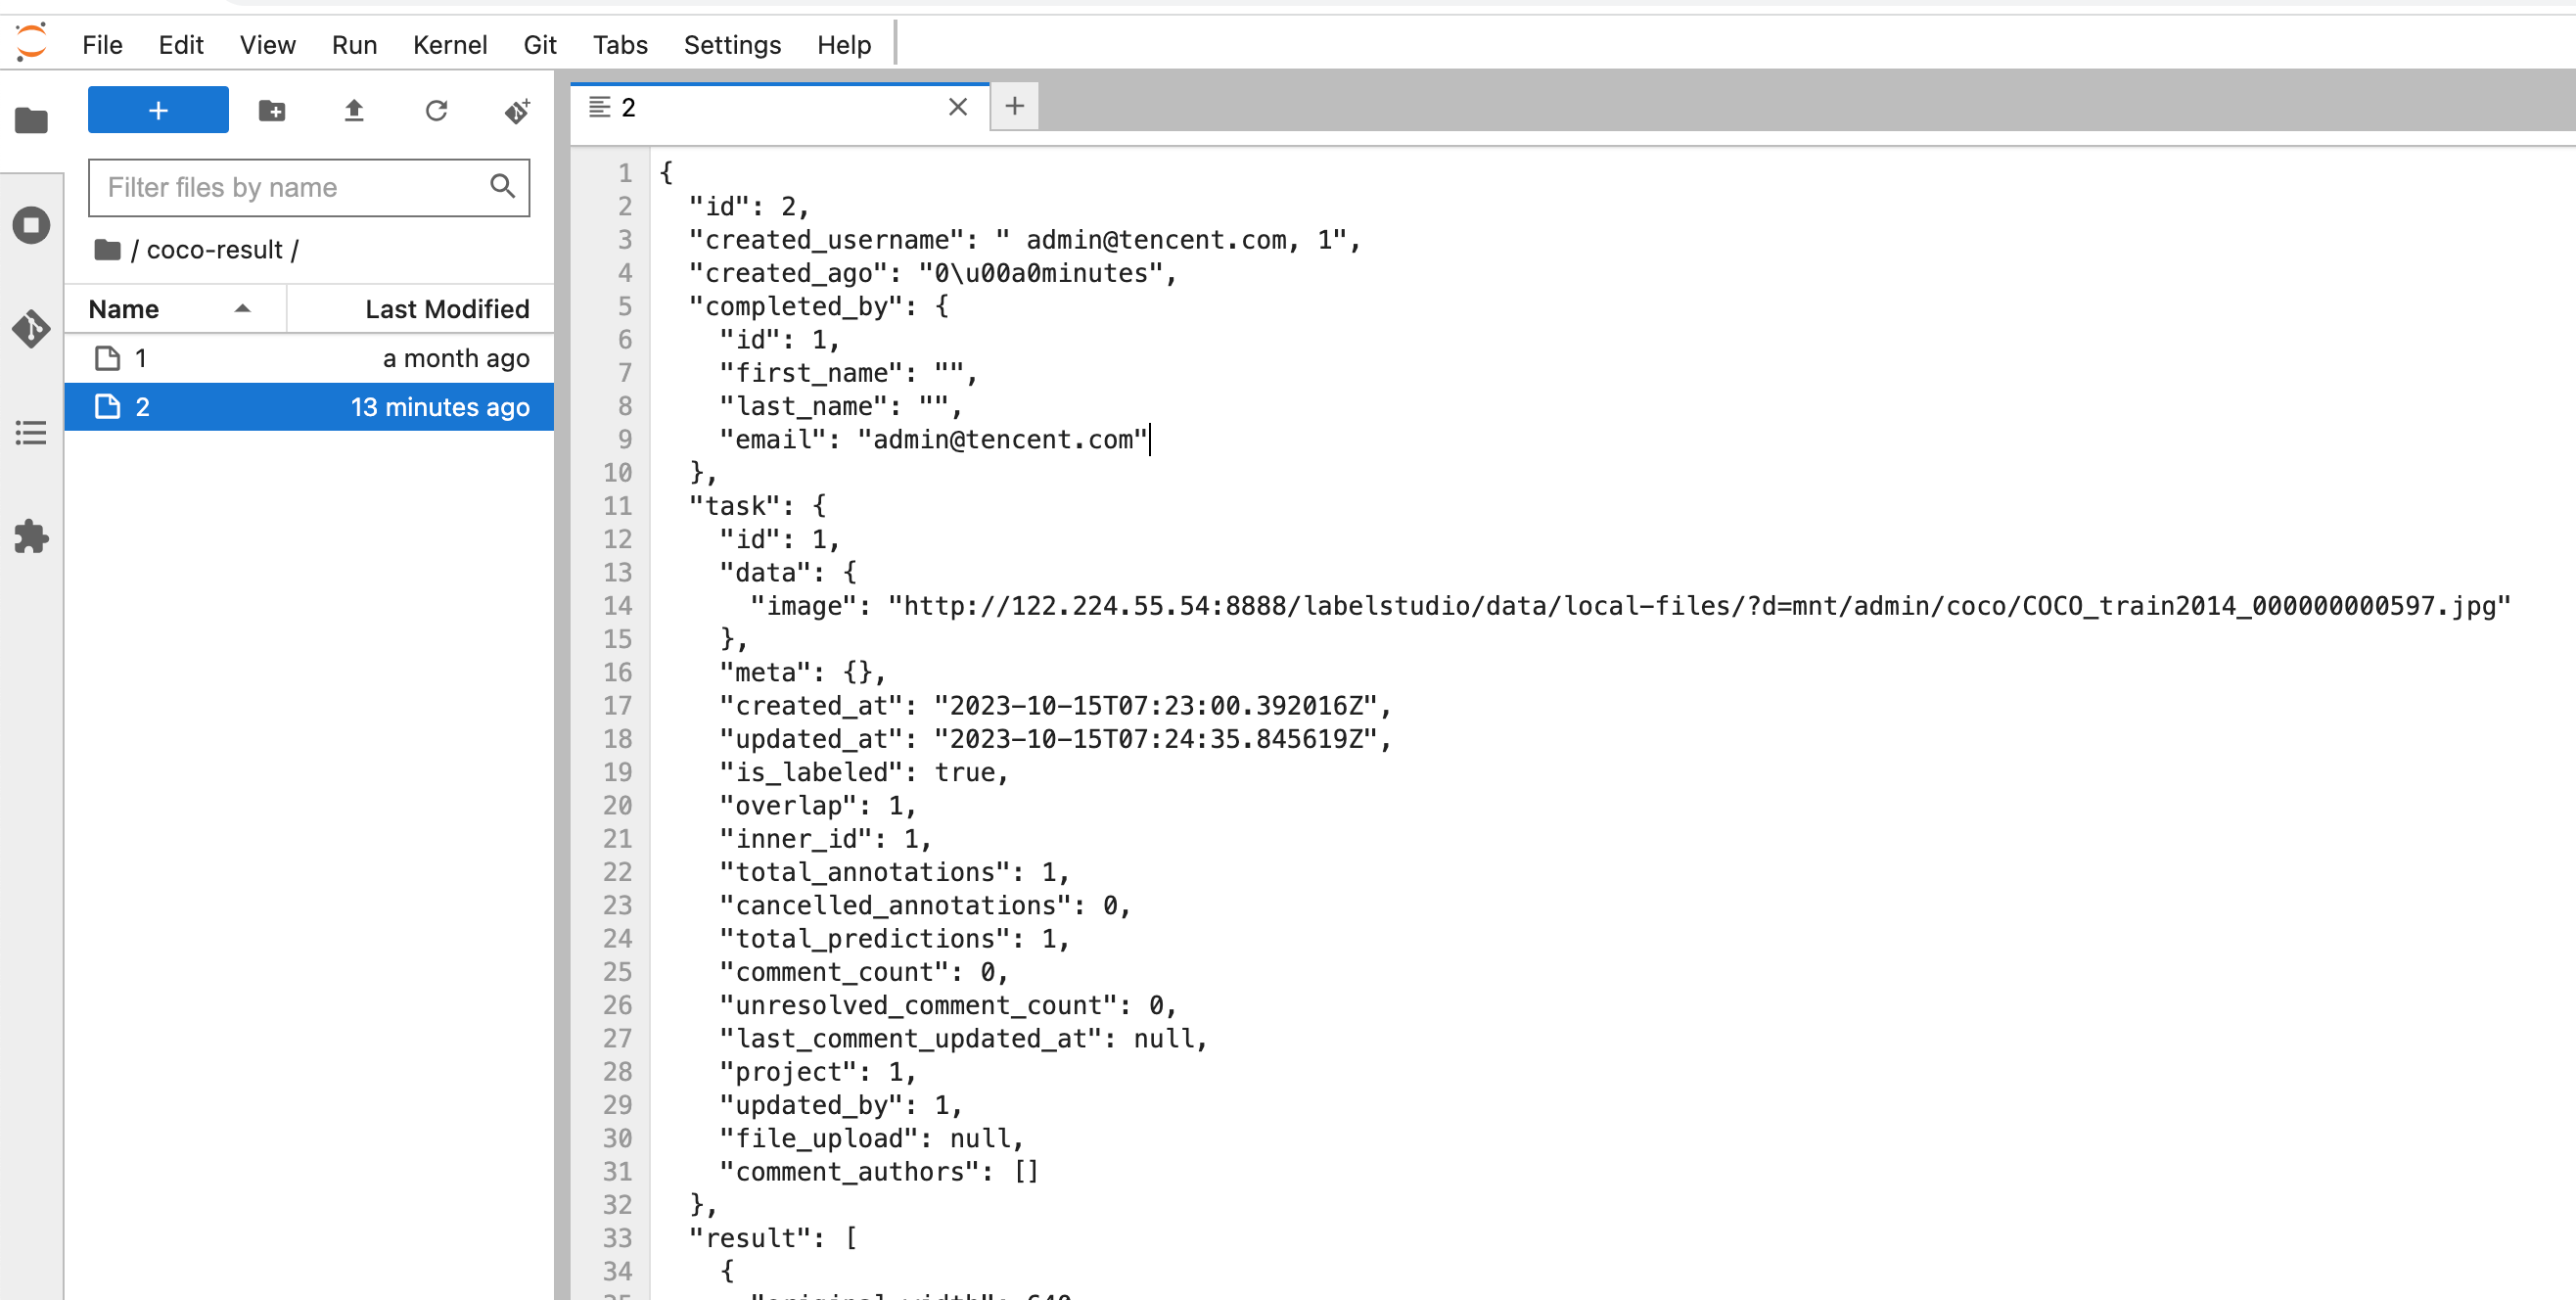Click in the Filter files by name field
Screen dimensions: 2576x1300
(x=290, y=187)
